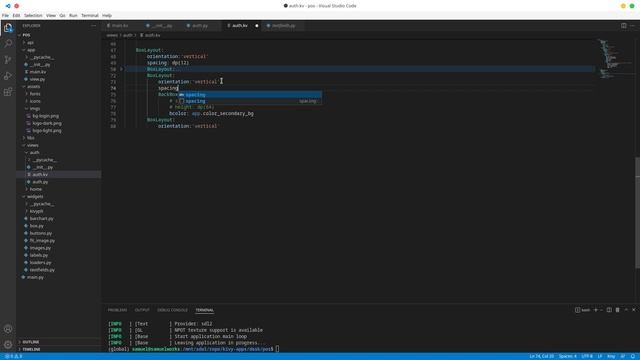The image size is (640, 360).
Task: Click the LF line ending indicator
Action: tap(600, 356)
